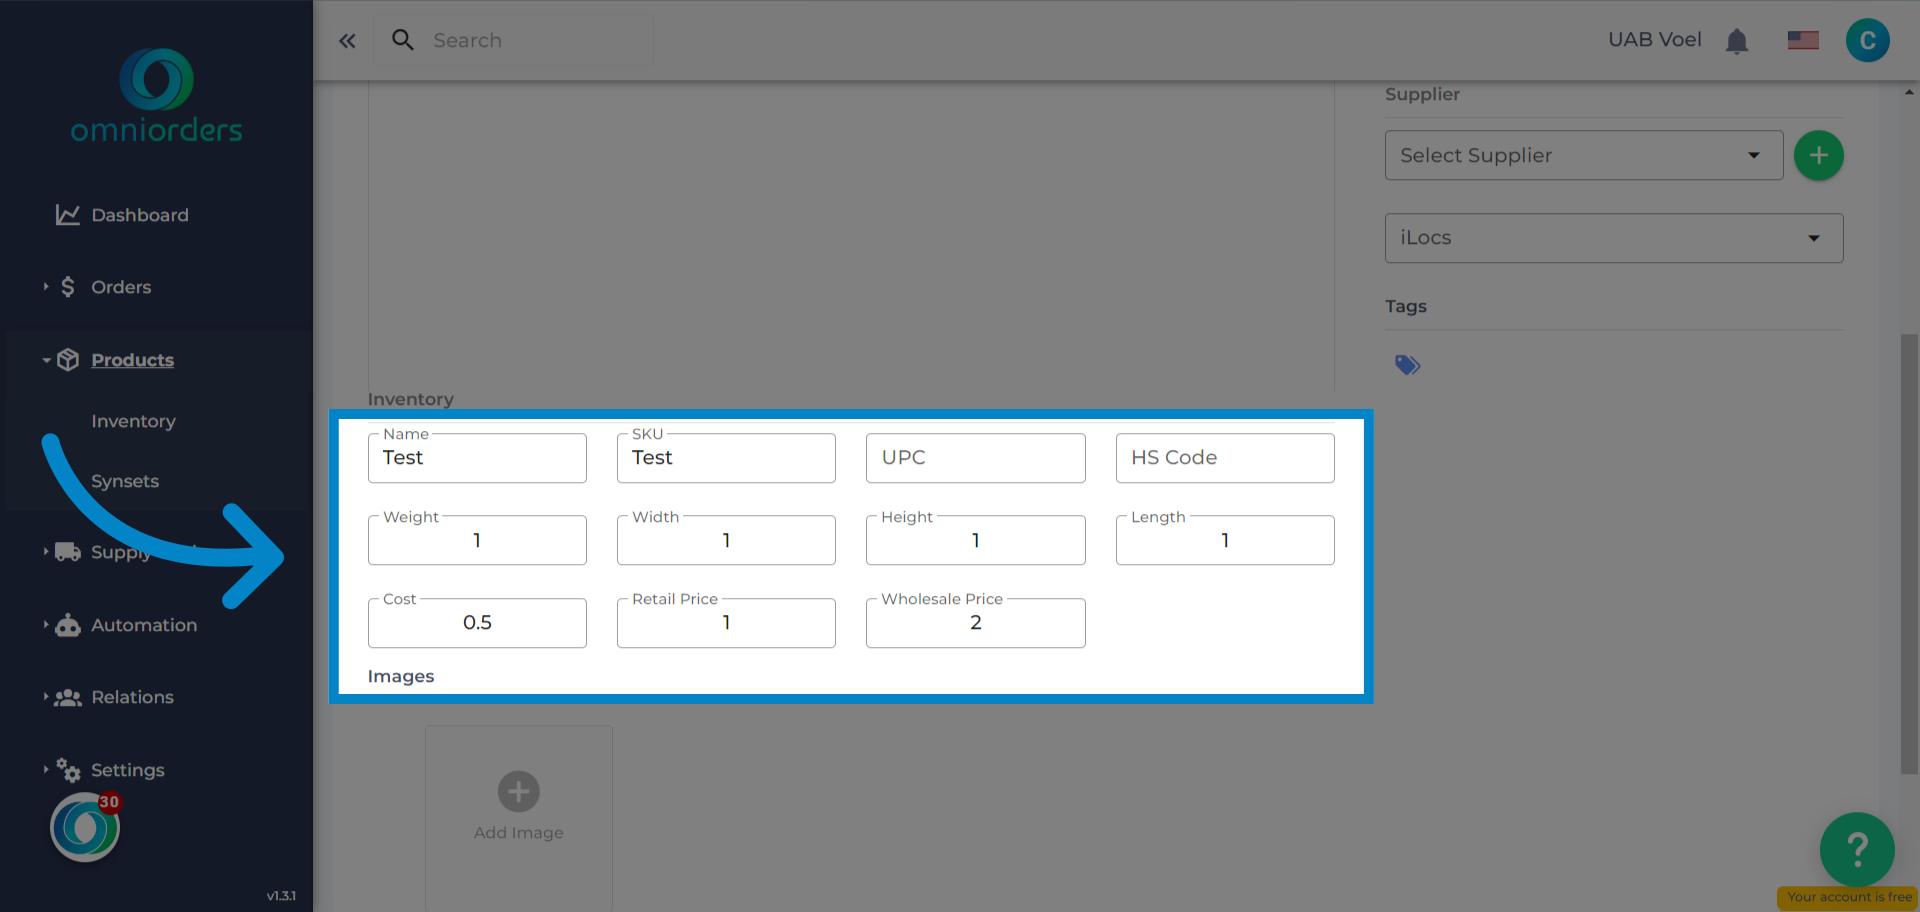Open the iLocs dropdown

[1613, 238]
